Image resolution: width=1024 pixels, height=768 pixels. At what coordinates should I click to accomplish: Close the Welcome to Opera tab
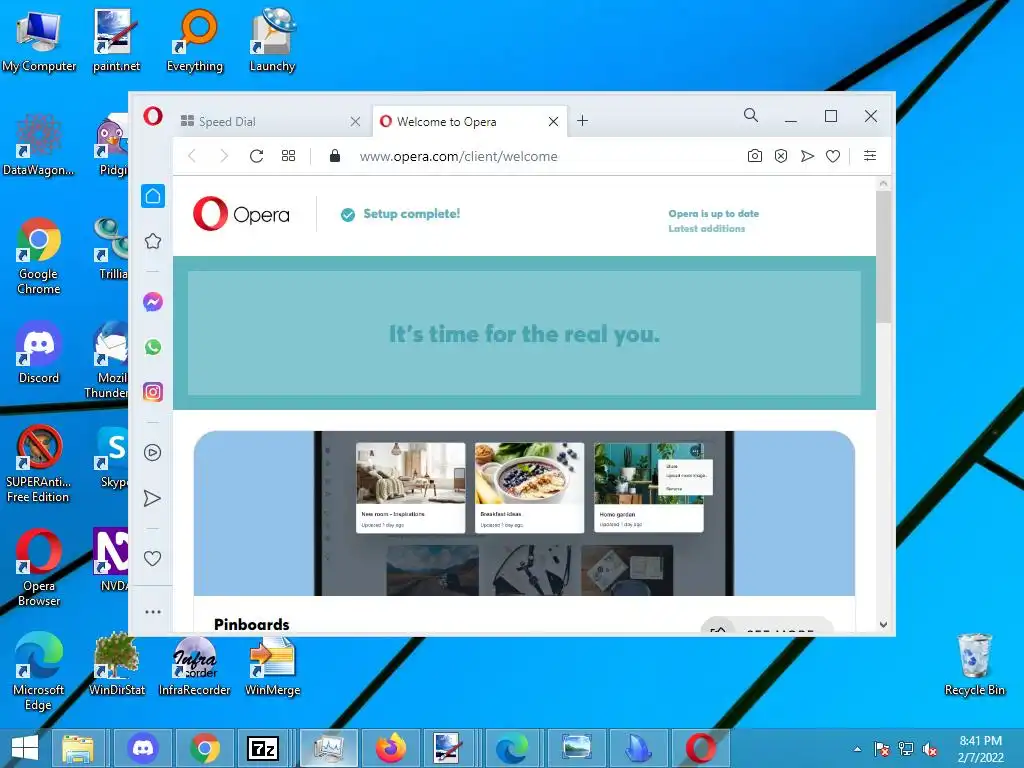[x=553, y=121]
